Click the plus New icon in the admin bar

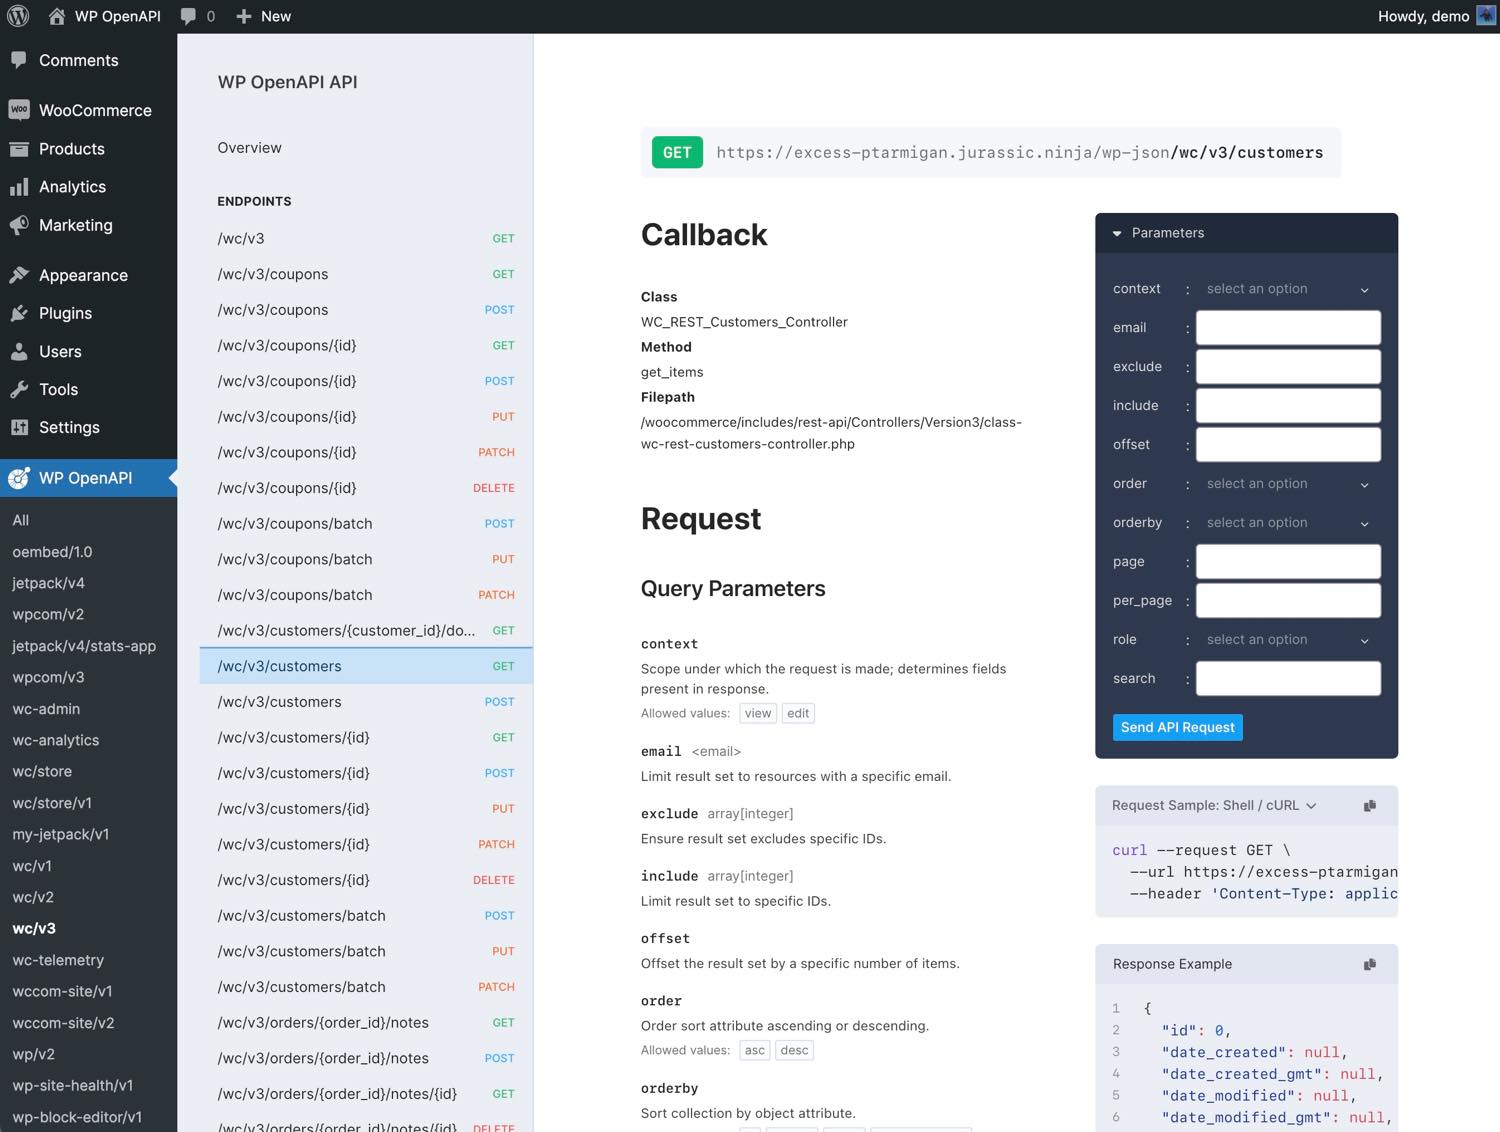(243, 16)
